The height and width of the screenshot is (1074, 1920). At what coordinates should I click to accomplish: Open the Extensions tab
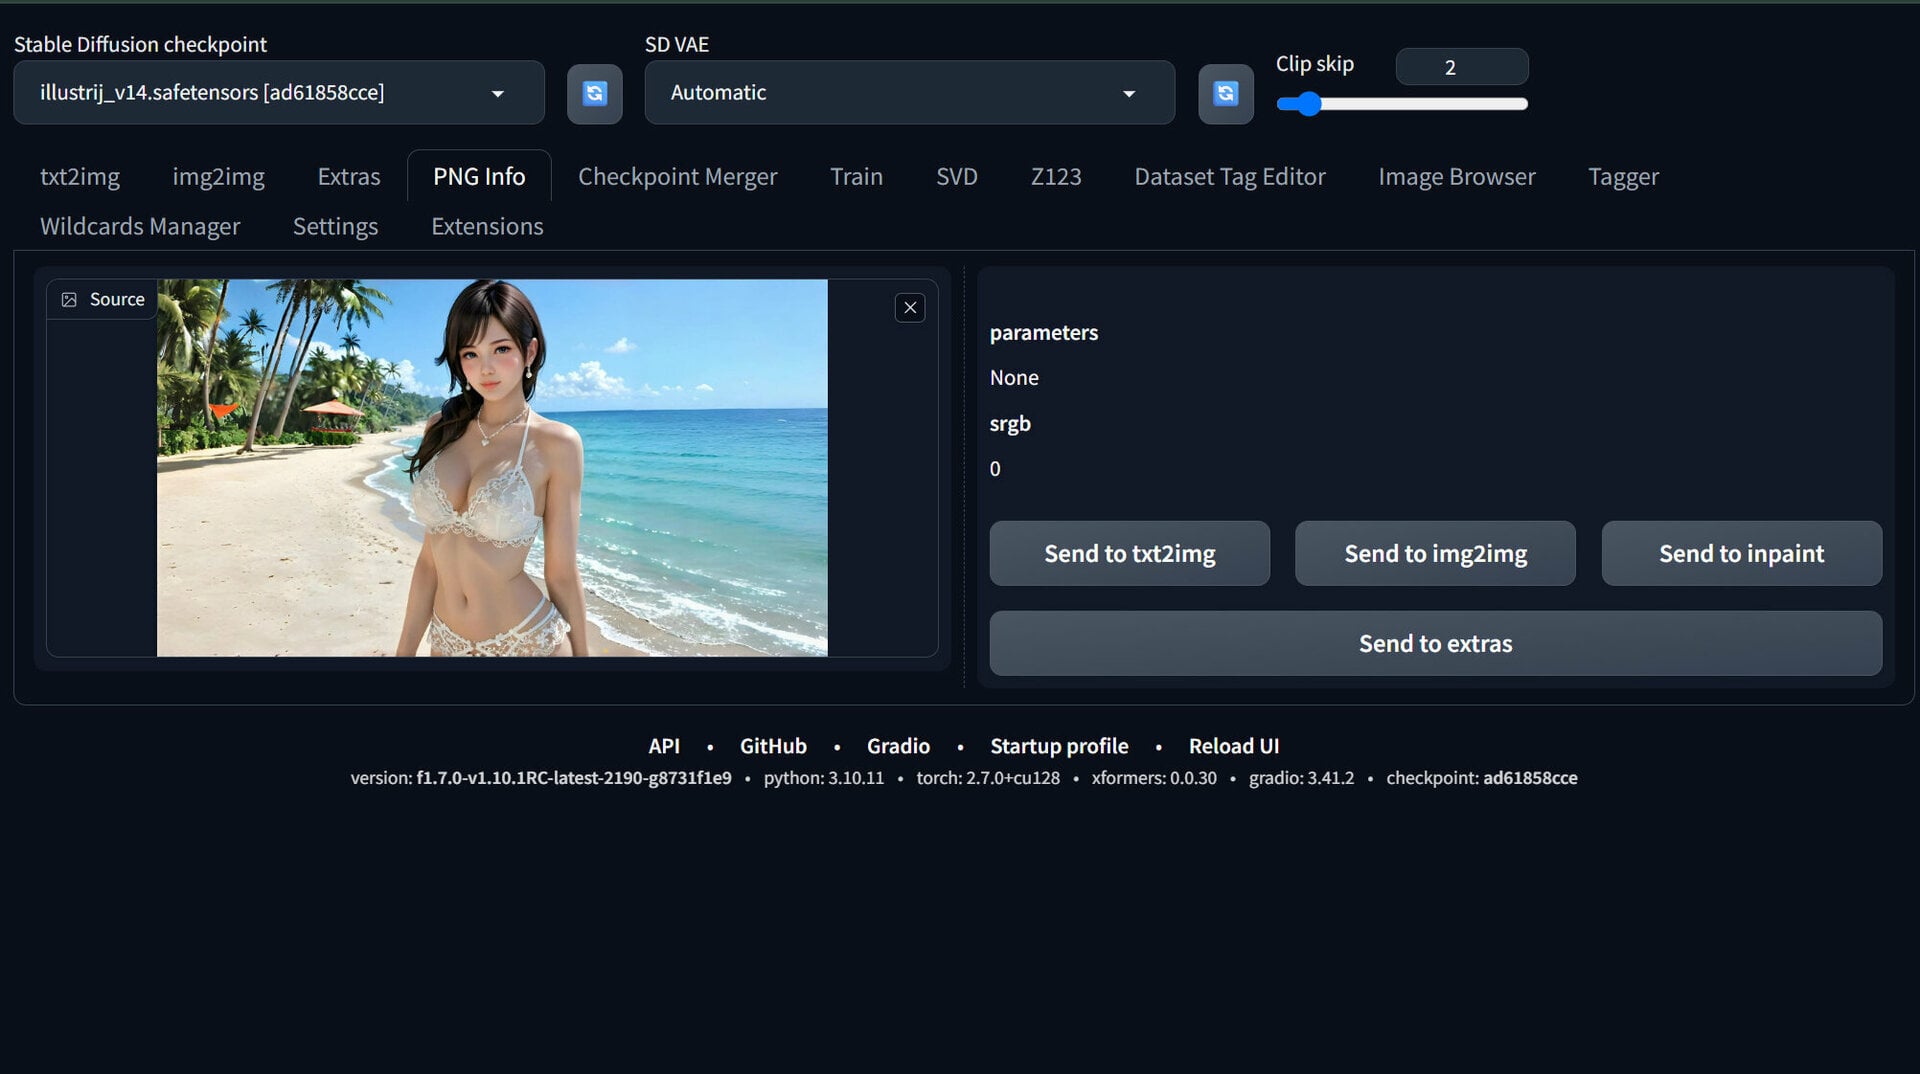(487, 227)
